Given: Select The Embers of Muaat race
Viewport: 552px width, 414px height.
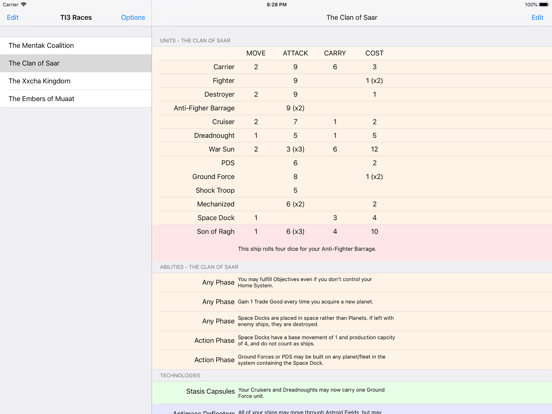Looking at the screenshot, I should [x=76, y=99].
